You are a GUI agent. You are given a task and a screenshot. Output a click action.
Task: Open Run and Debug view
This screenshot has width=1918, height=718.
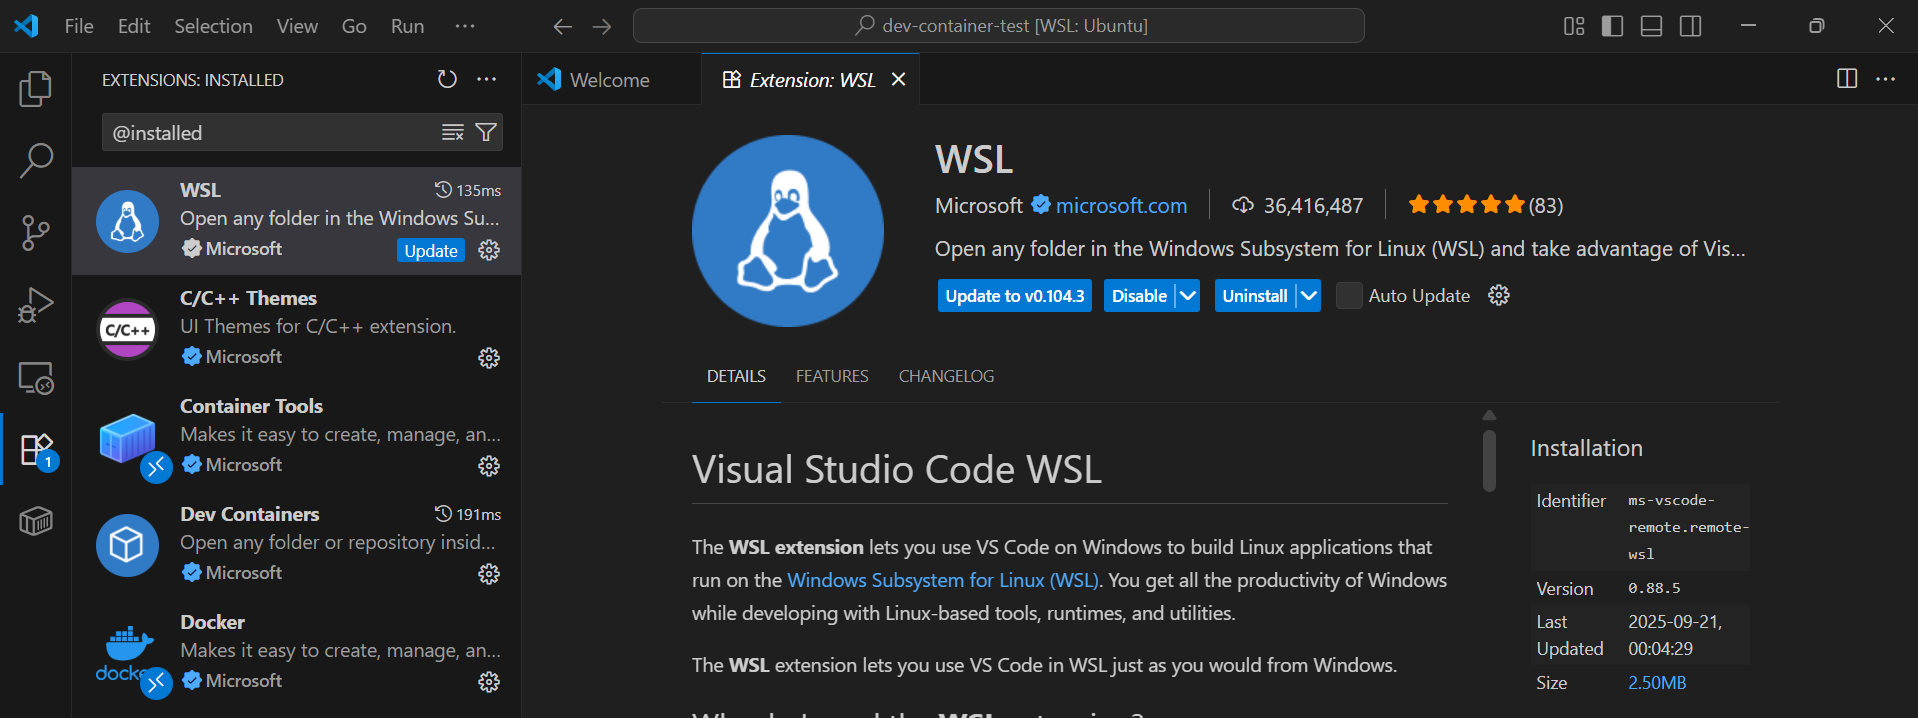pos(36,305)
